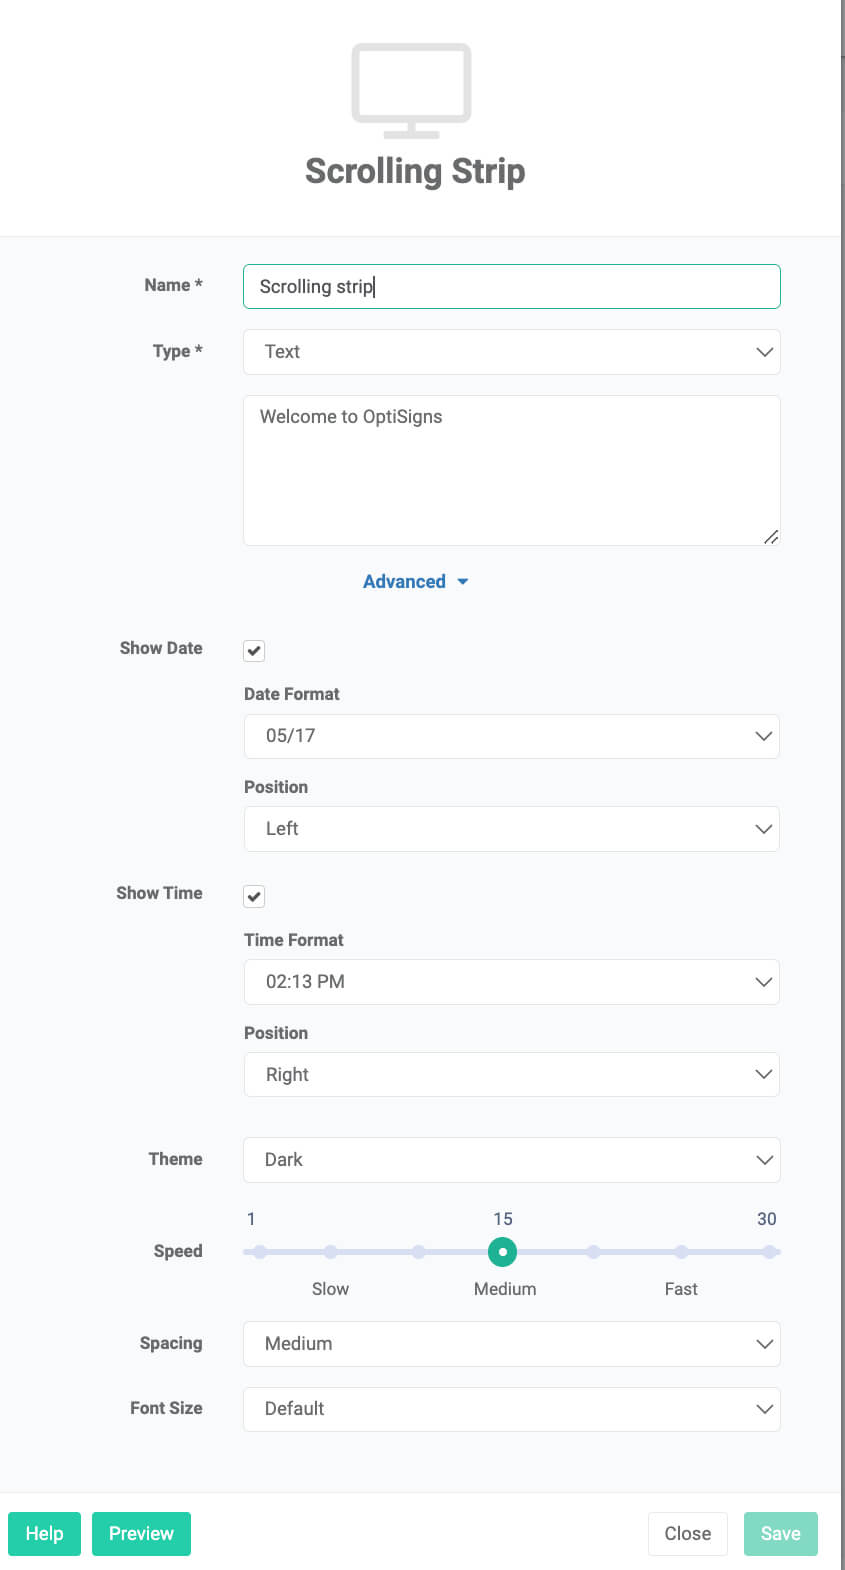The image size is (845, 1570).
Task: Open the Time Format dropdown
Action: tap(511, 982)
